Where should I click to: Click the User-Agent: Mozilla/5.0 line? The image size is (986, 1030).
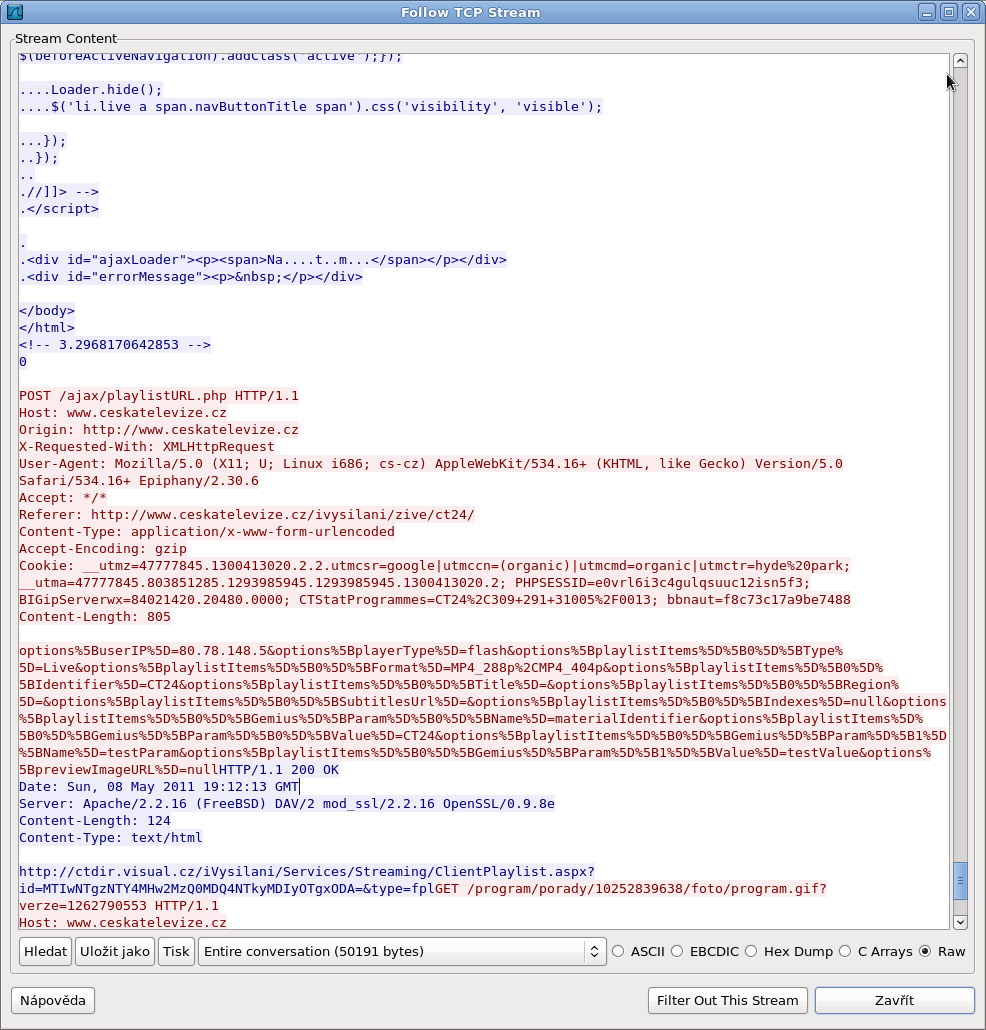tap(431, 464)
